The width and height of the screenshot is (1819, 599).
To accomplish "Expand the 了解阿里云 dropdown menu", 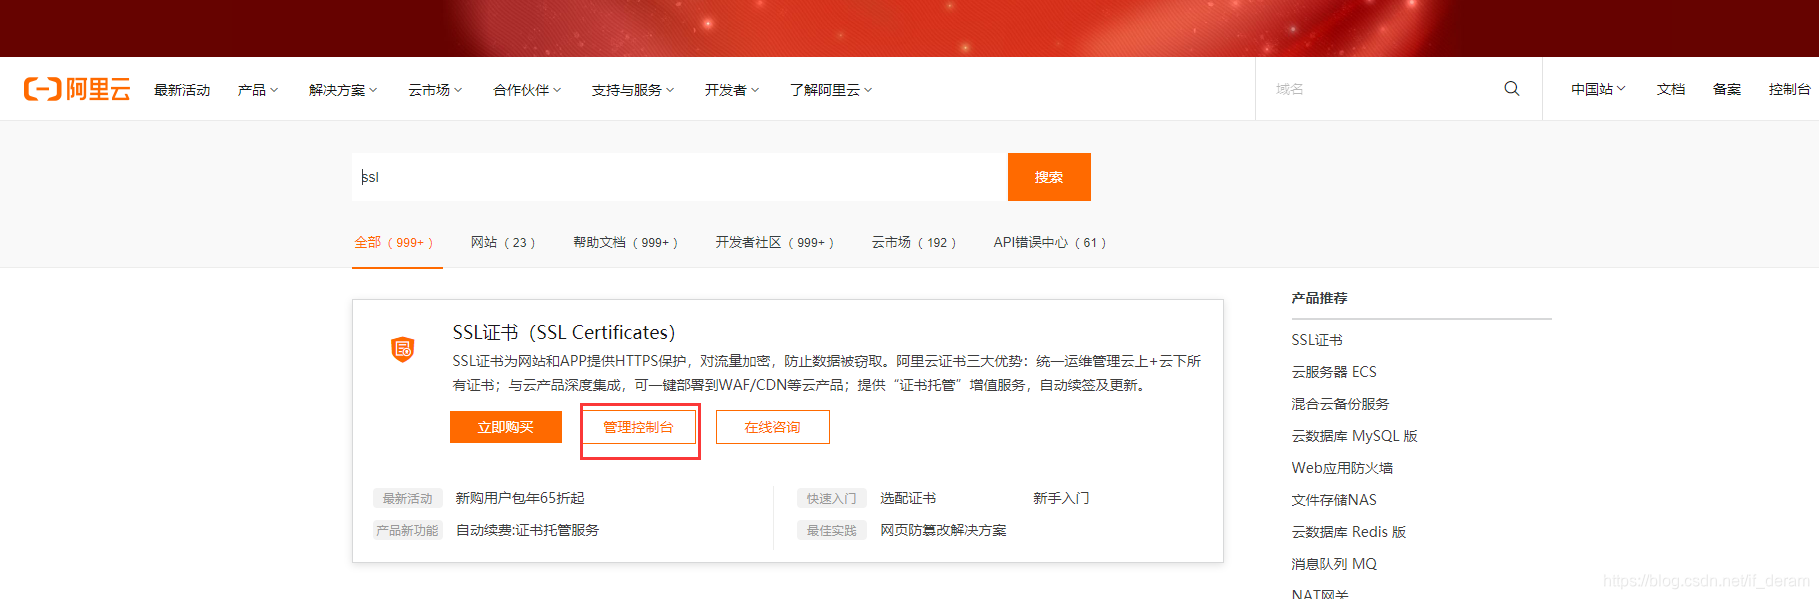I will click(x=831, y=90).
